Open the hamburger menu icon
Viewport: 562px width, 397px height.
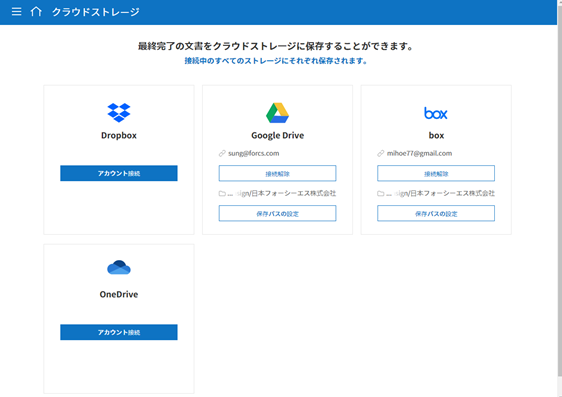(16, 12)
